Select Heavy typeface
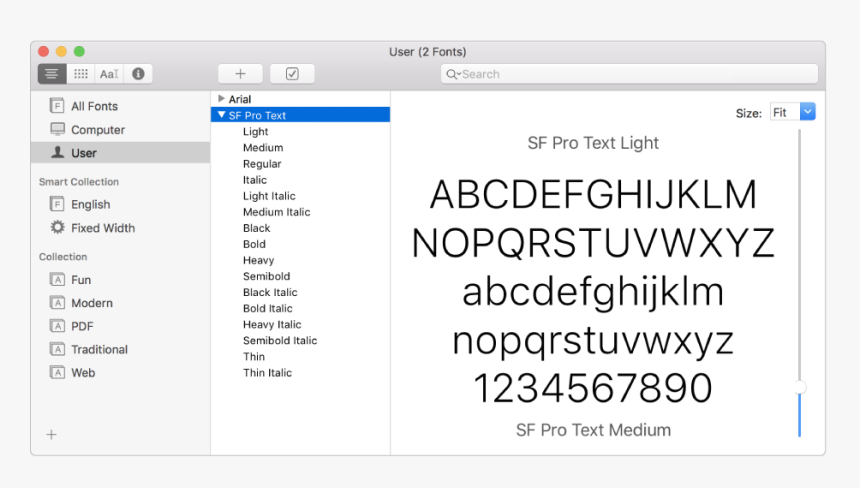This screenshot has height=488, width=860. 258,260
